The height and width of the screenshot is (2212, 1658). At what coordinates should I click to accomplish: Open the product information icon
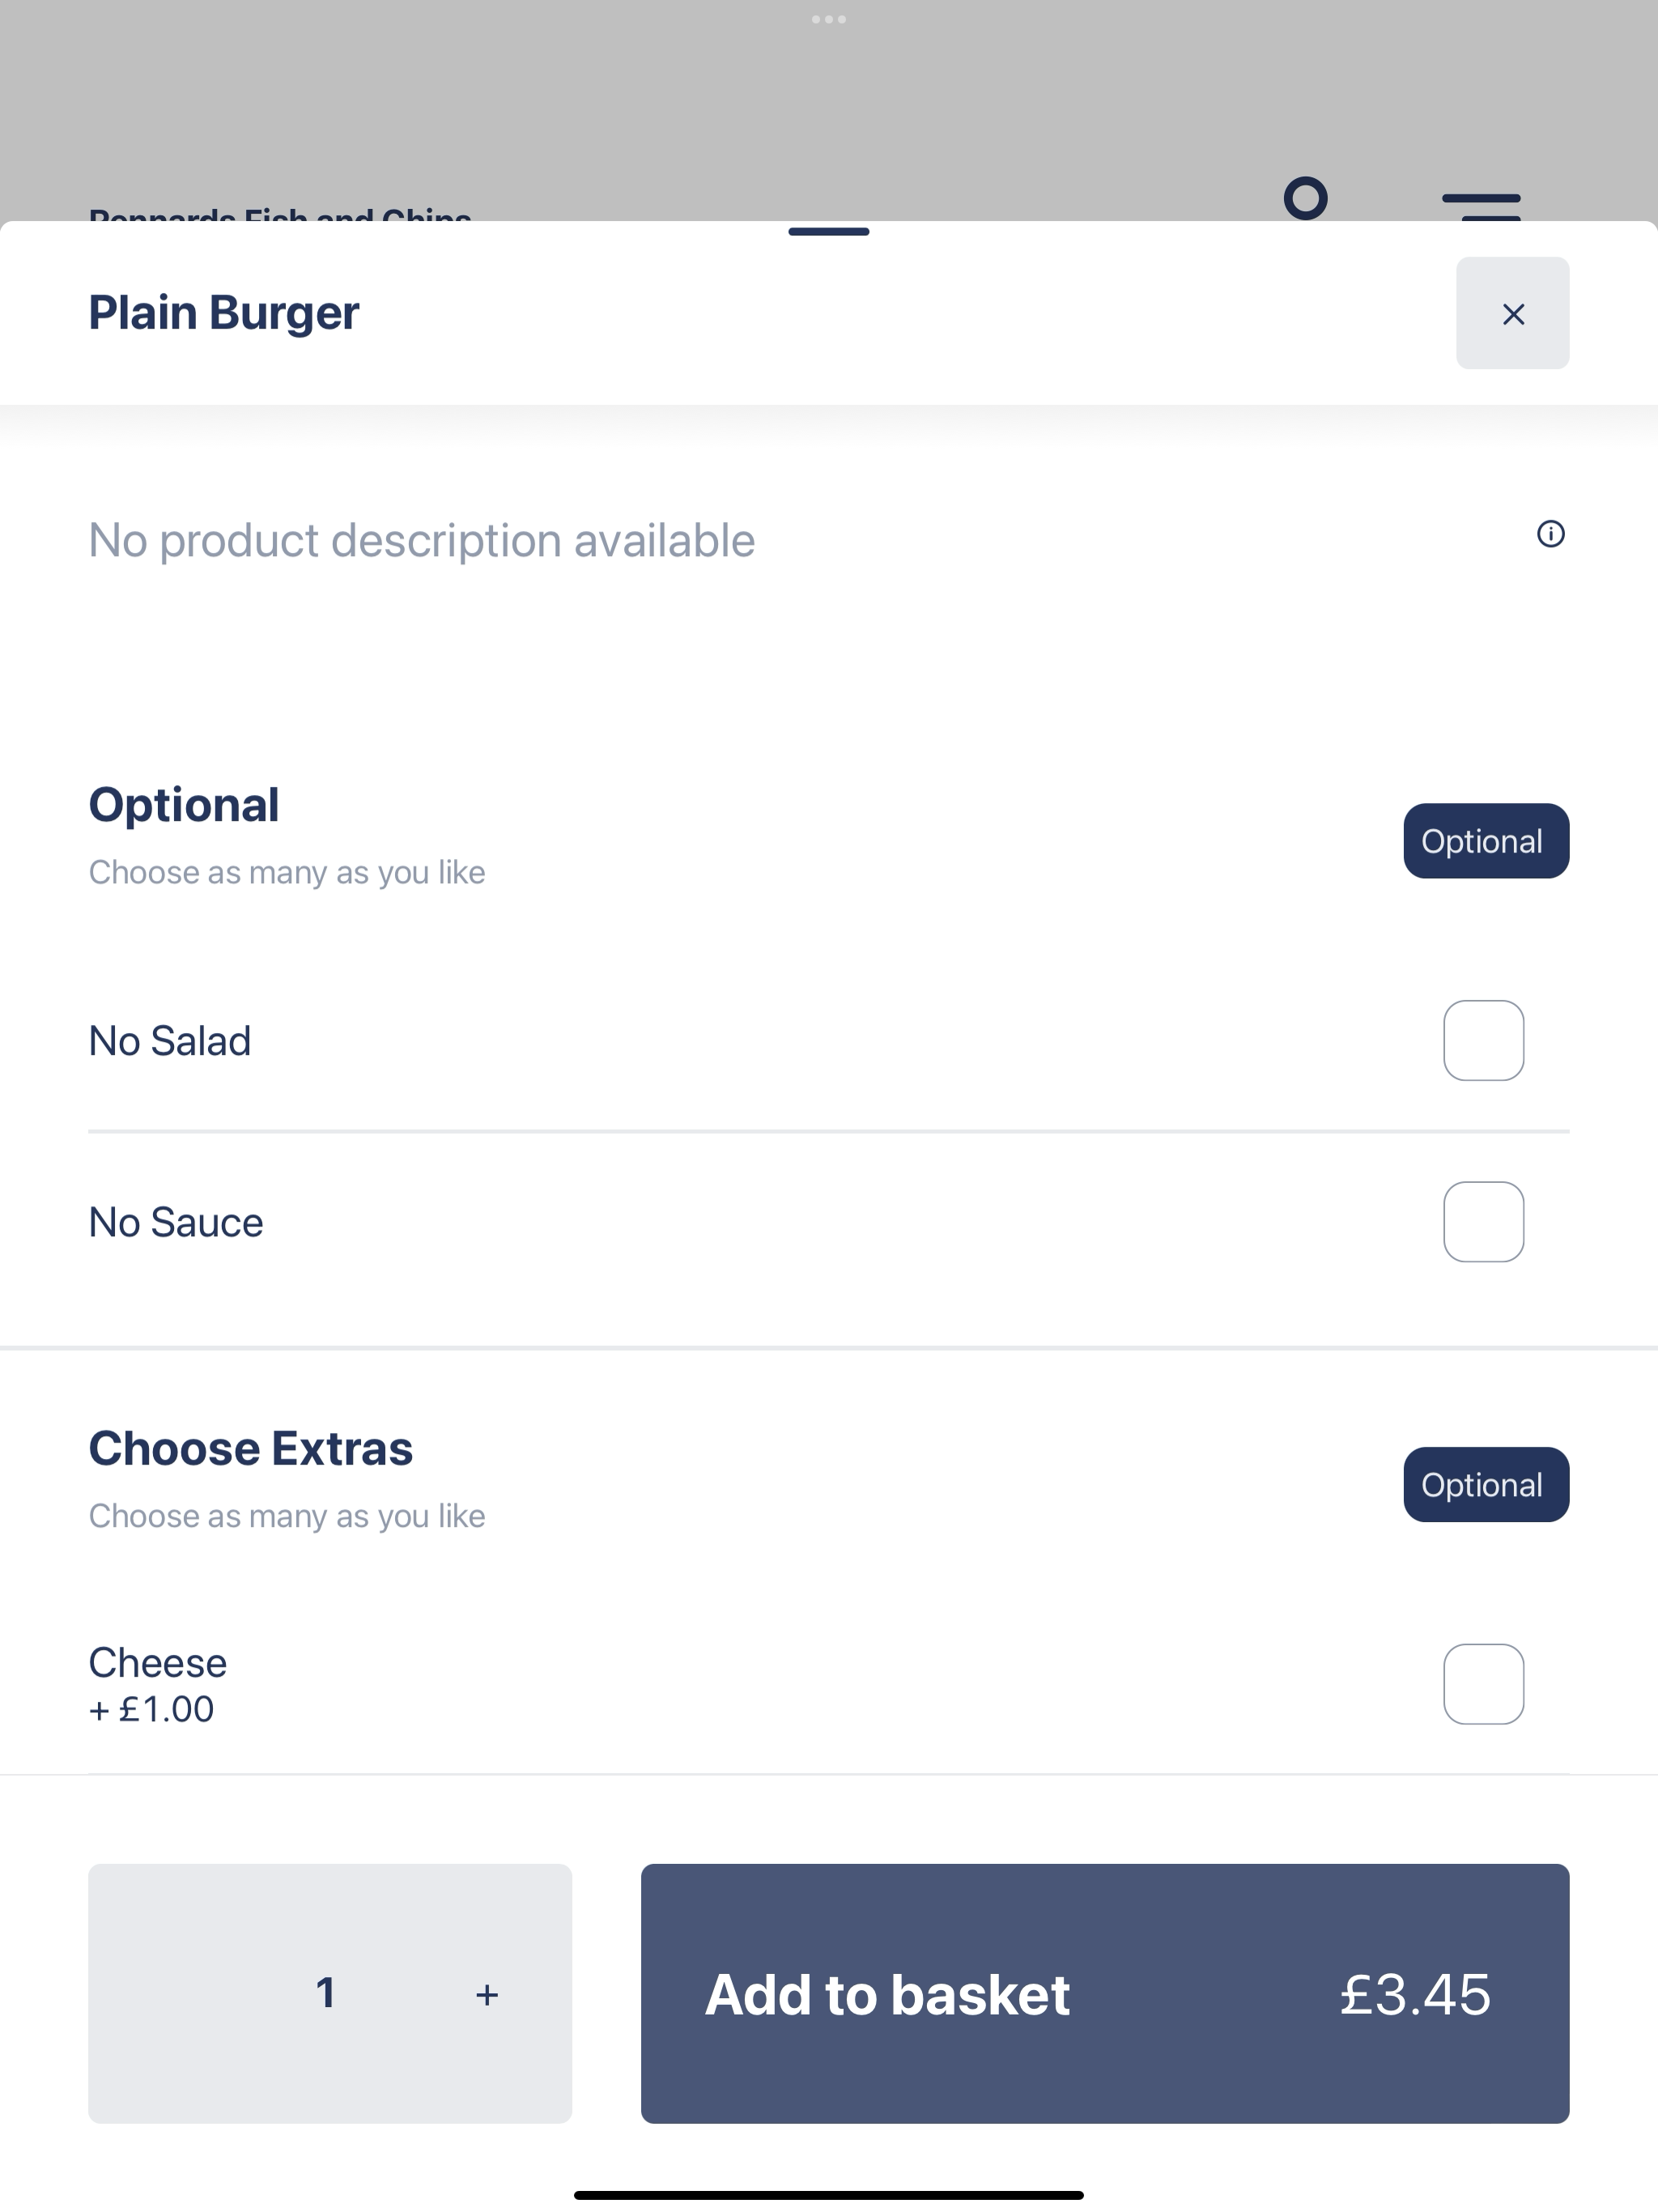point(1550,534)
